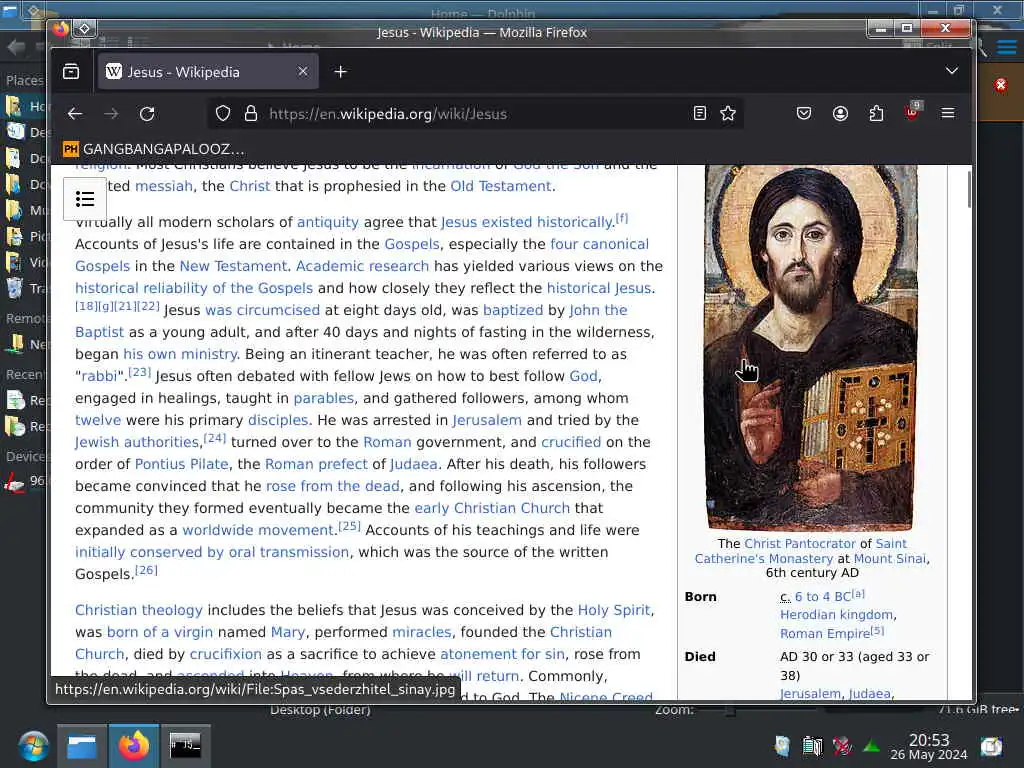
Task: Toggle reader view icon in address bar
Action: coord(699,114)
